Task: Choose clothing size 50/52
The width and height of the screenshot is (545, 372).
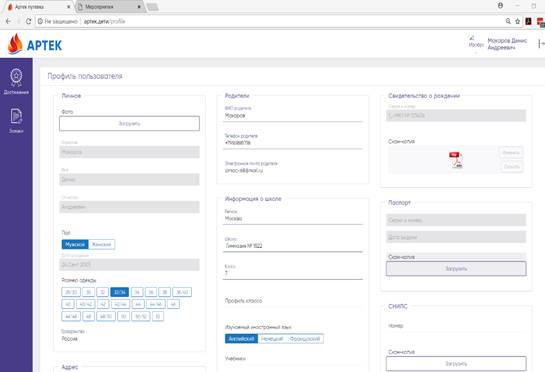Action: (140, 316)
